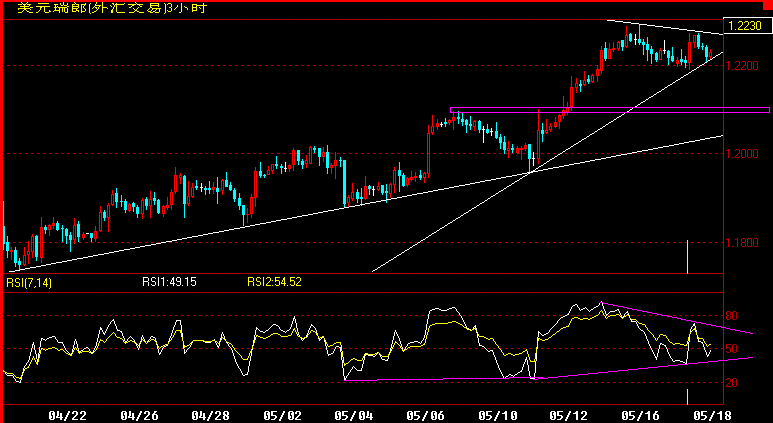Click the 1.1800 price axis label
773x423 pixels.
click(x=743, y=243)
